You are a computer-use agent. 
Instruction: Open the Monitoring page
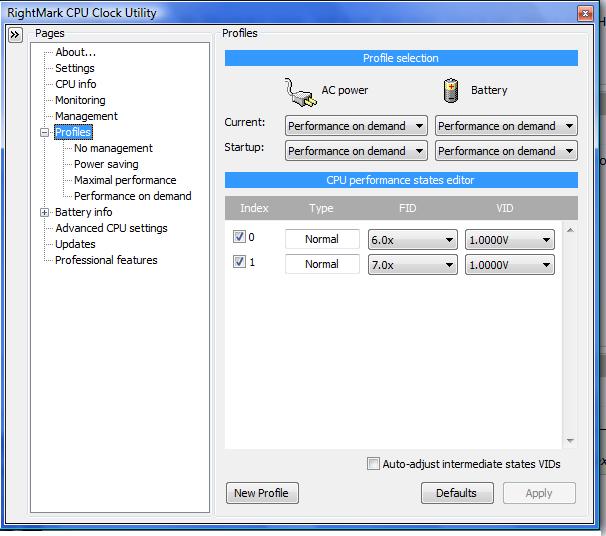(x=80, y=100)
